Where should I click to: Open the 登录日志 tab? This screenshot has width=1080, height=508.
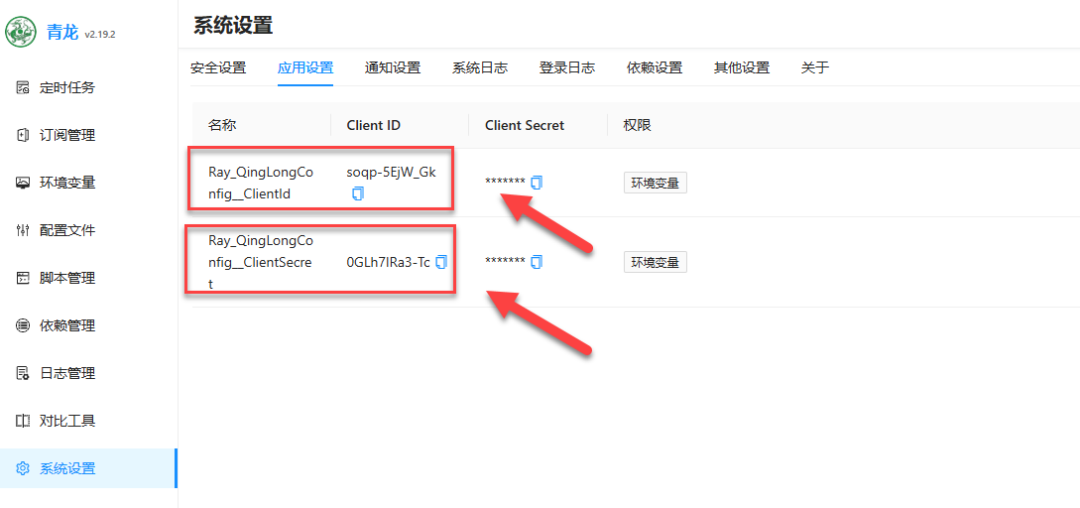click(567, 67)
